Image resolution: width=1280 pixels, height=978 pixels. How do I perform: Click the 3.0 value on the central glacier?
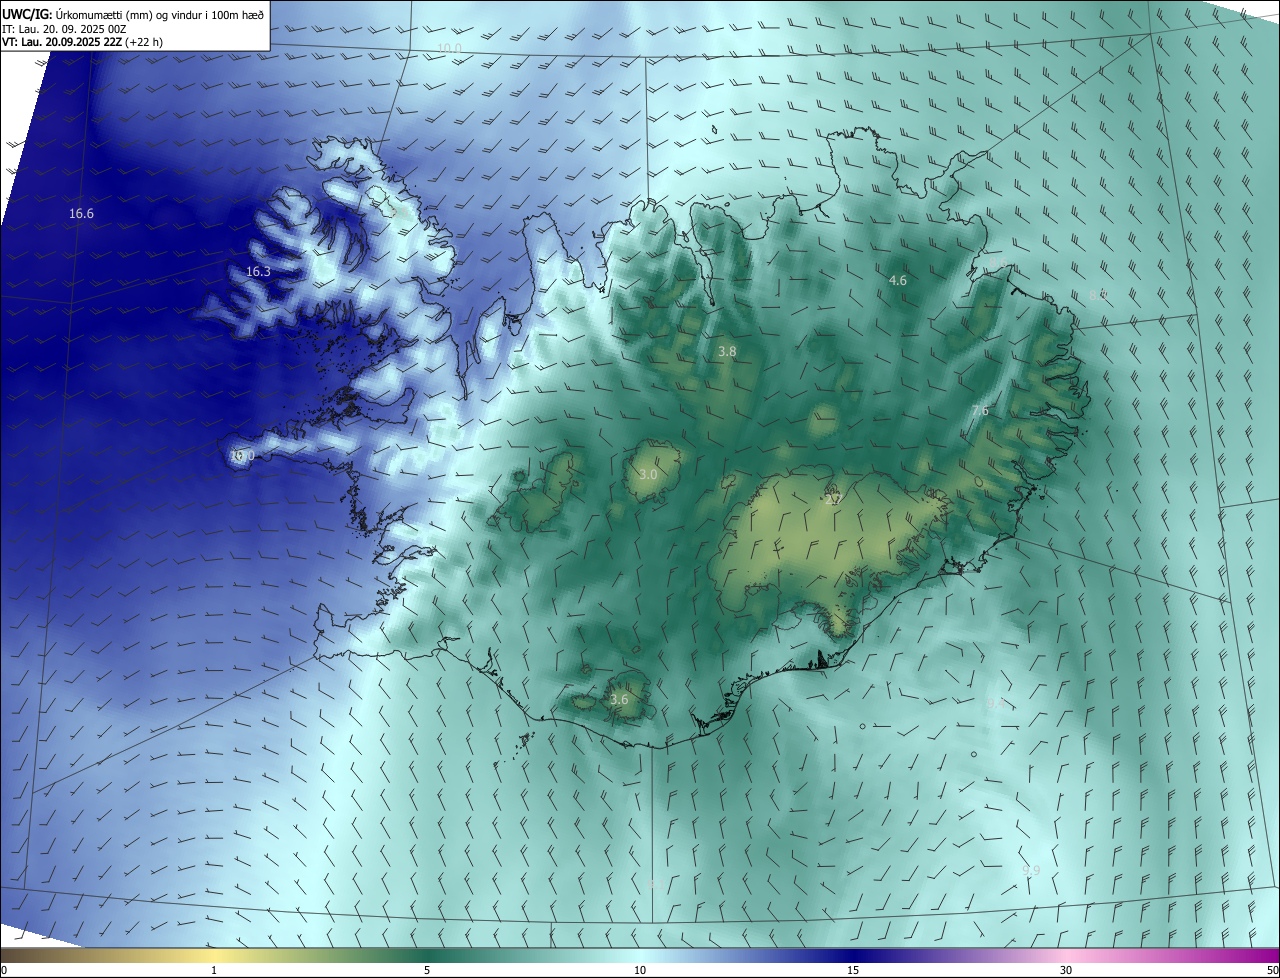coord(648,475)
